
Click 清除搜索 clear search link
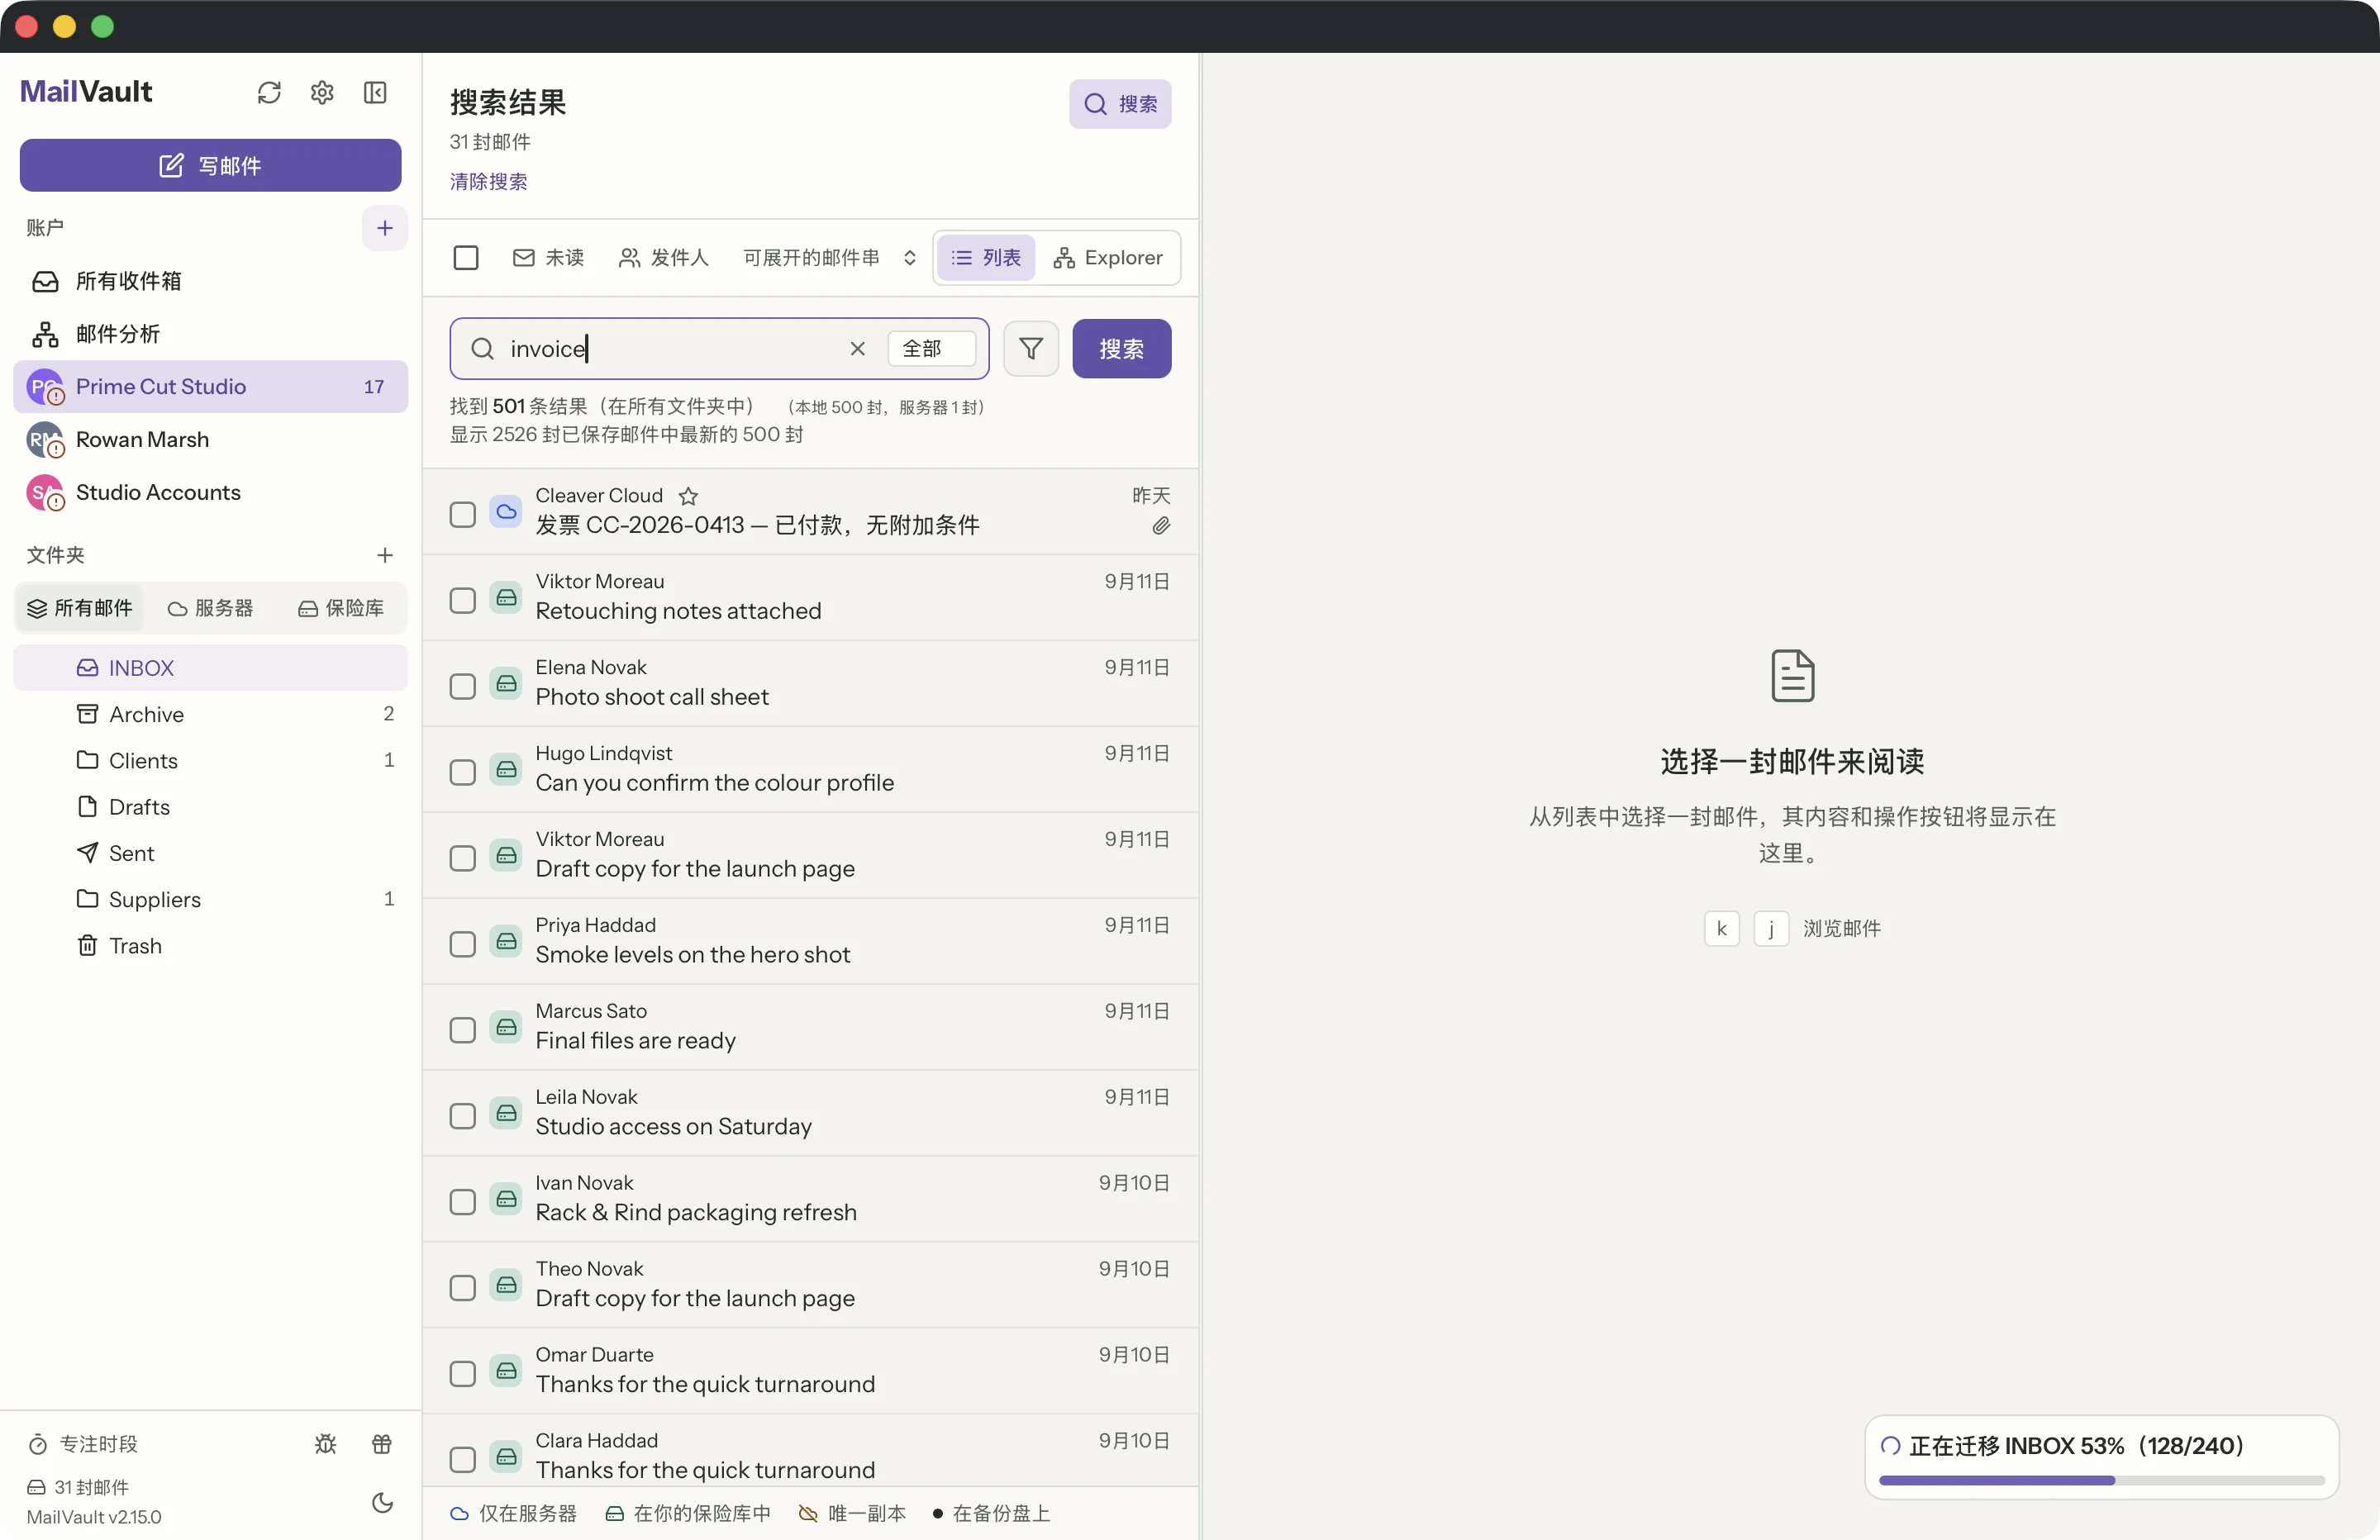488,182
